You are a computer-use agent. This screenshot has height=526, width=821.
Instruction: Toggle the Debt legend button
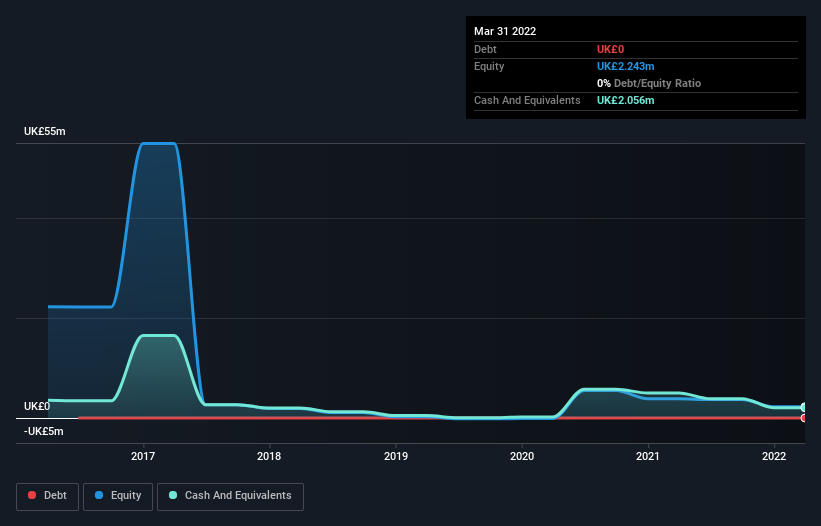(47, 496)
